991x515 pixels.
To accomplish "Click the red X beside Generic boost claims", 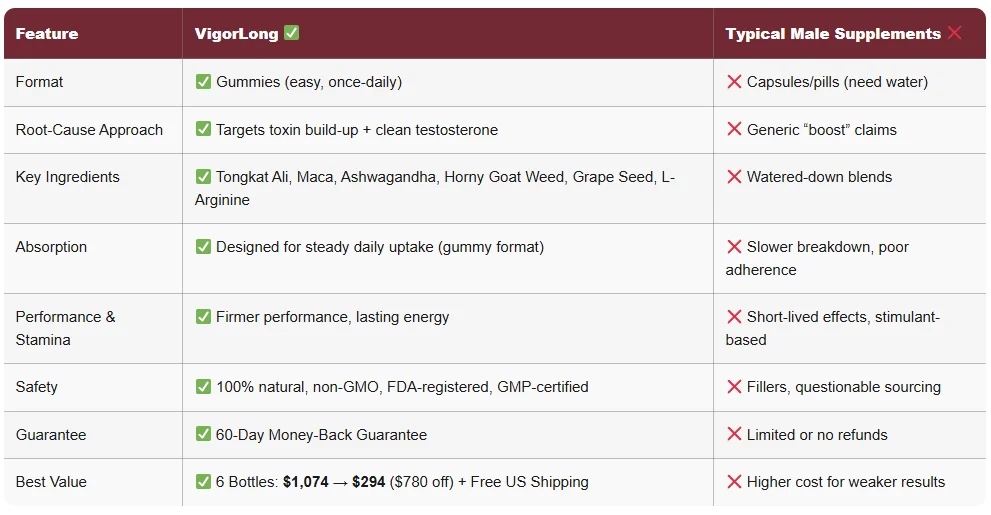I will pyautogui.click(x=734, y=130).
